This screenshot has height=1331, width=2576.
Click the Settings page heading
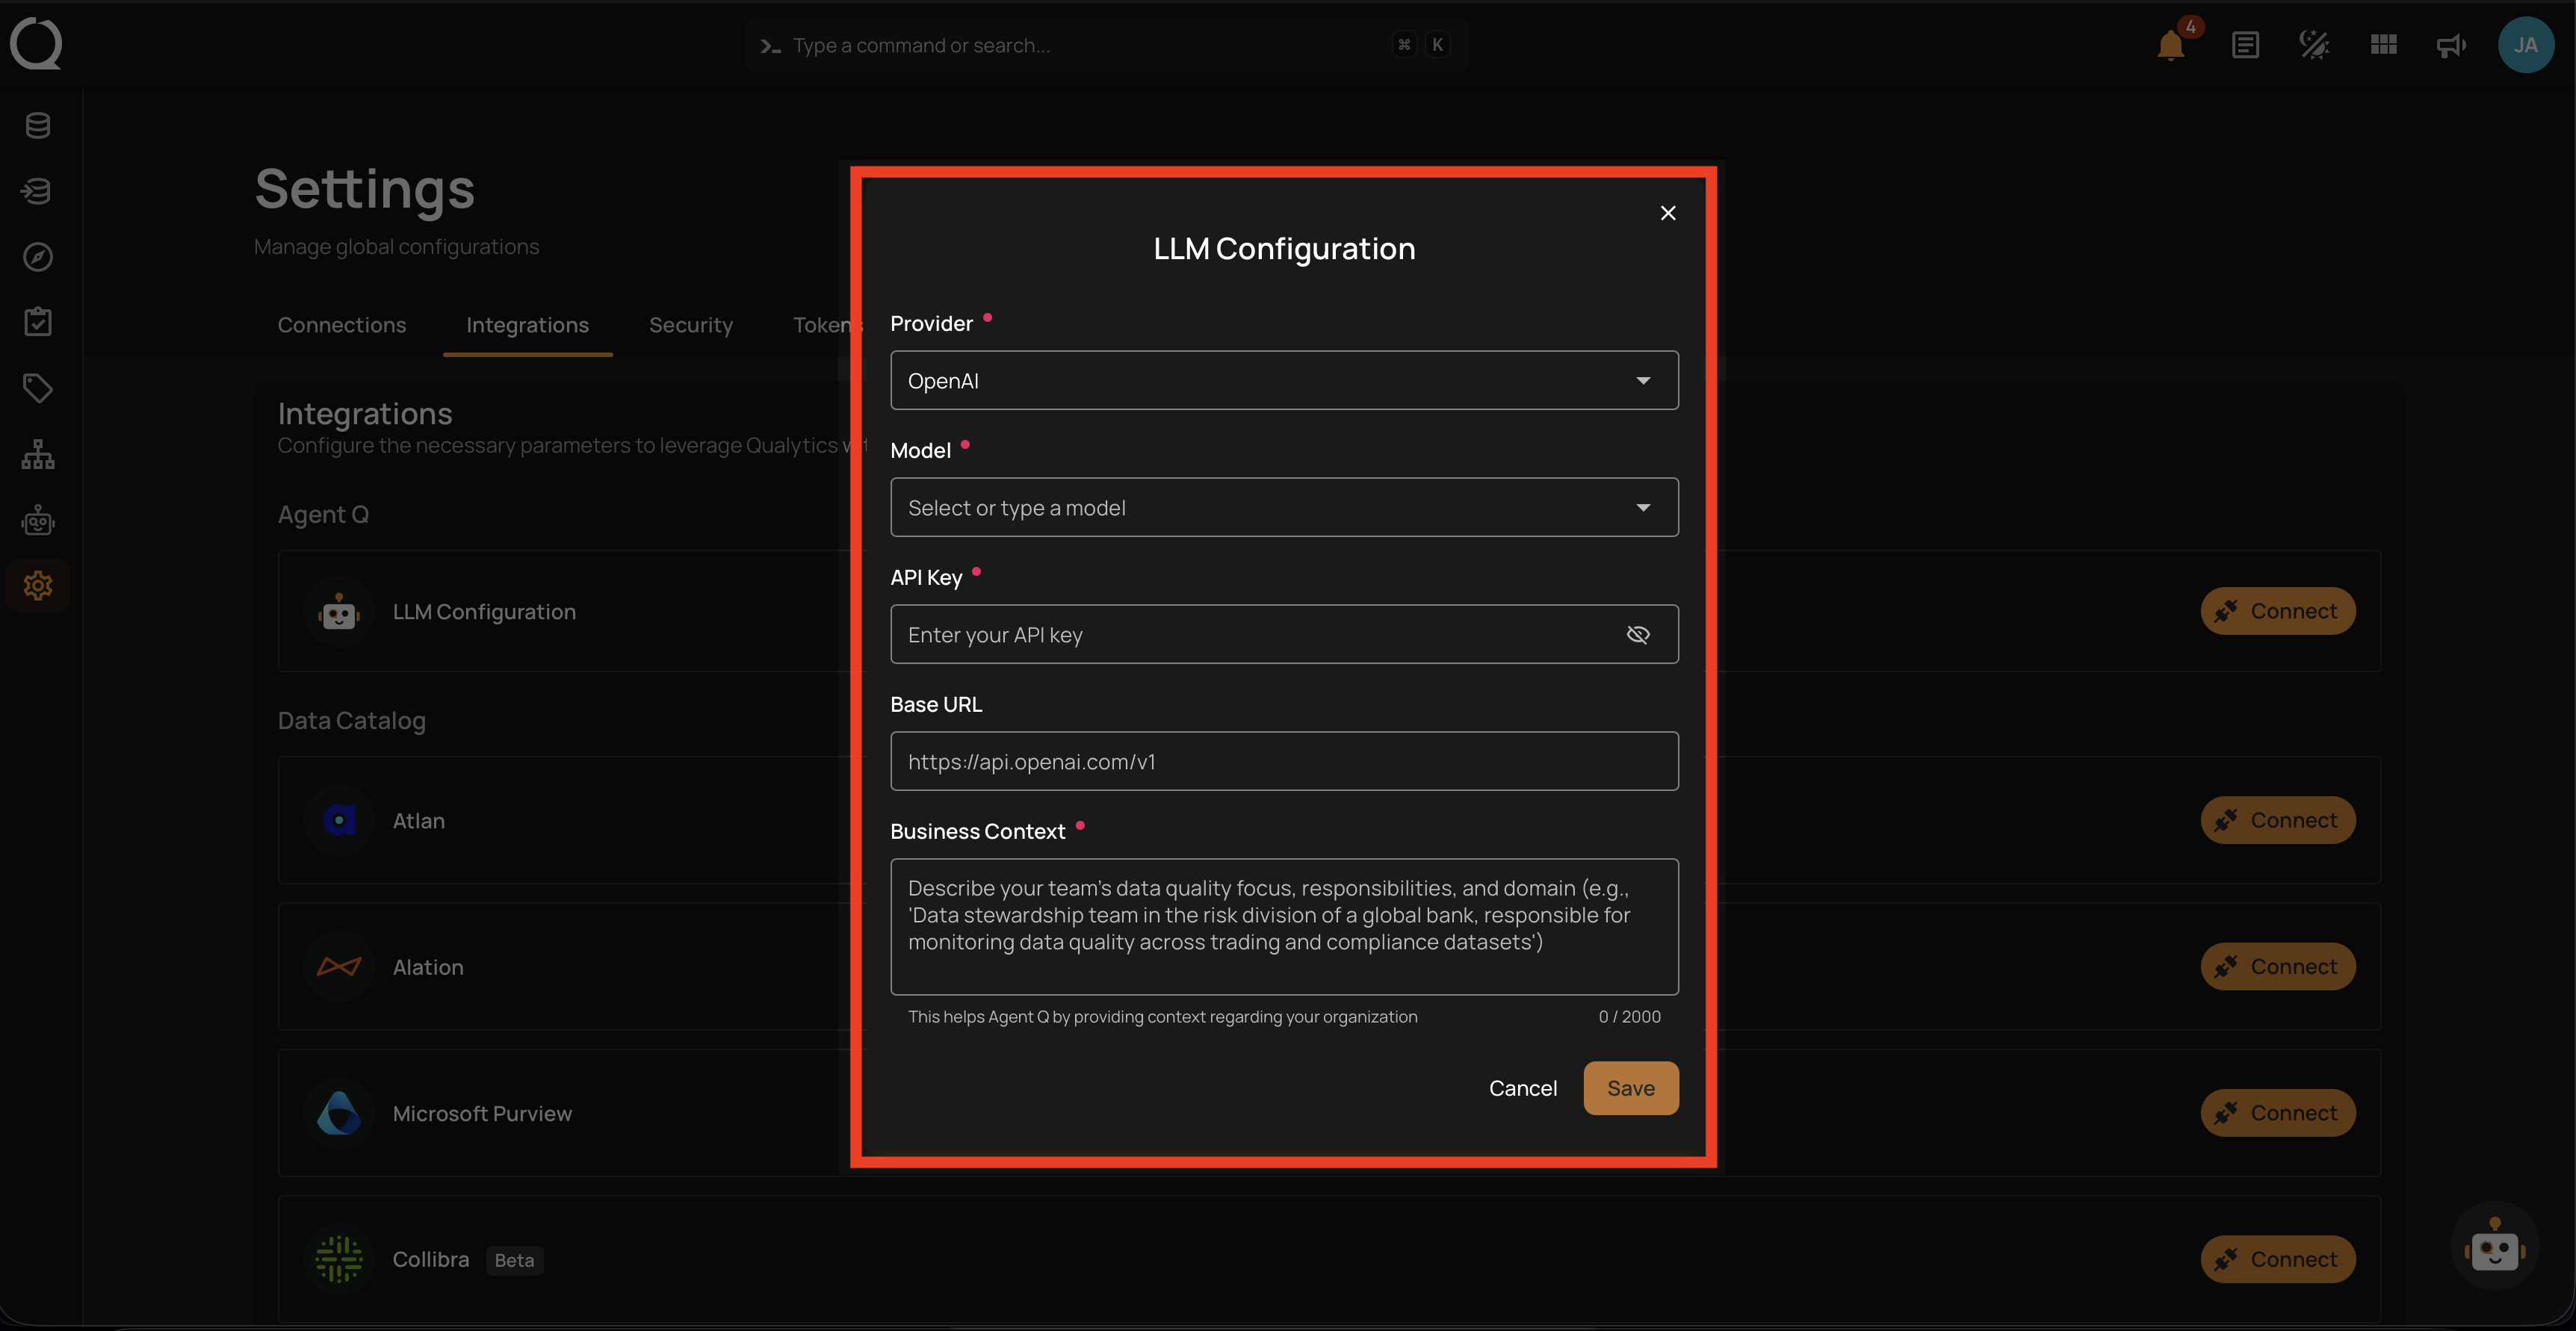pyautogui.click(x=365, y=189)
